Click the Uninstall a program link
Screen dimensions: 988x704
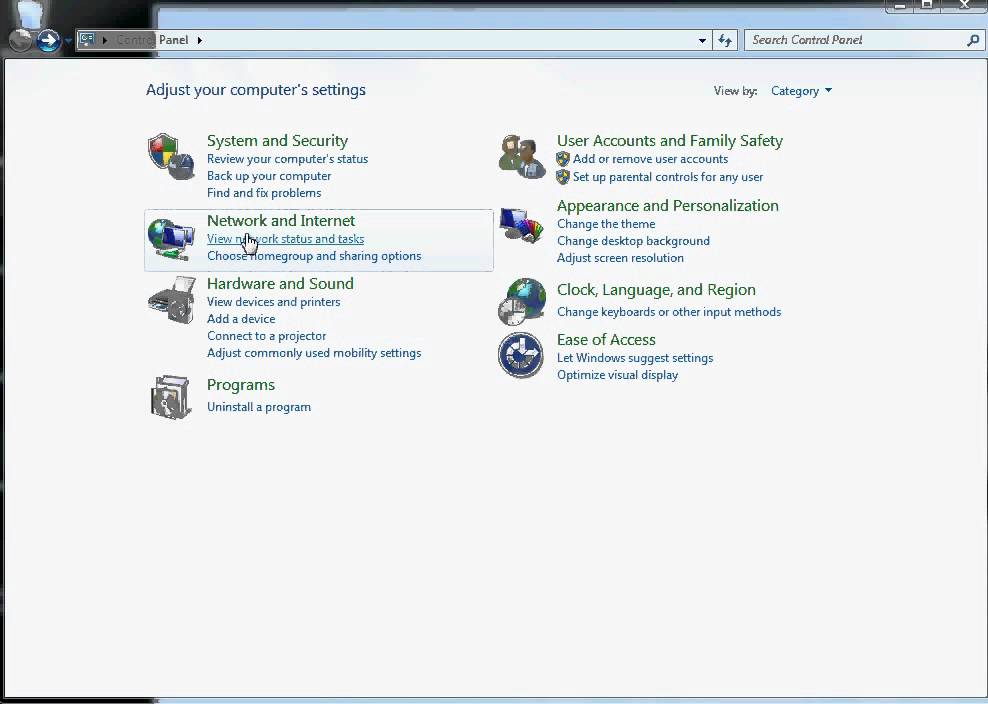[x=258, y=407]
